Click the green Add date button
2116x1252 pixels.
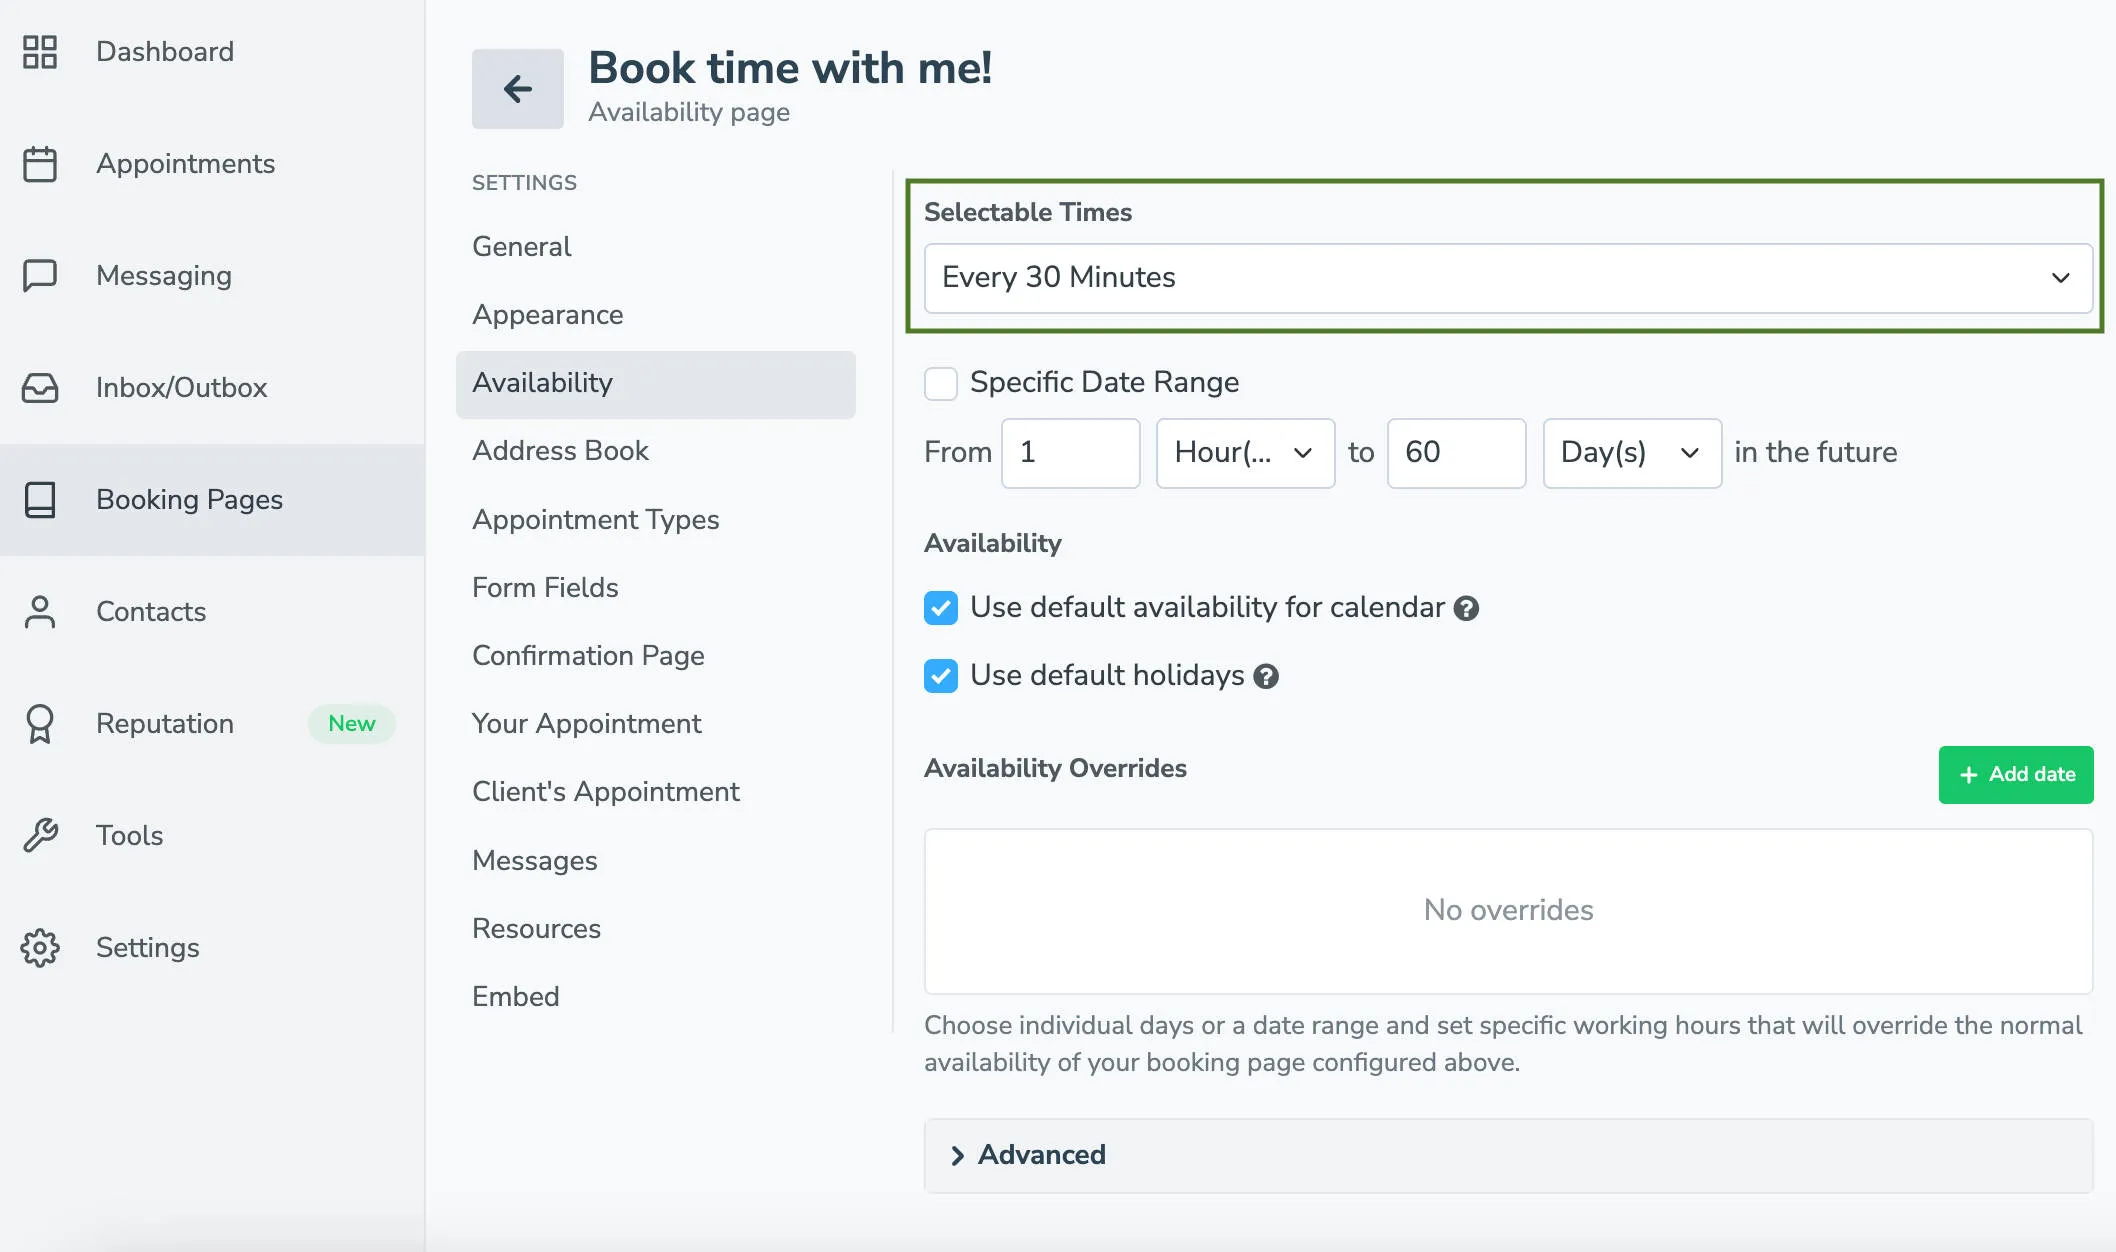coord(2015,775)
